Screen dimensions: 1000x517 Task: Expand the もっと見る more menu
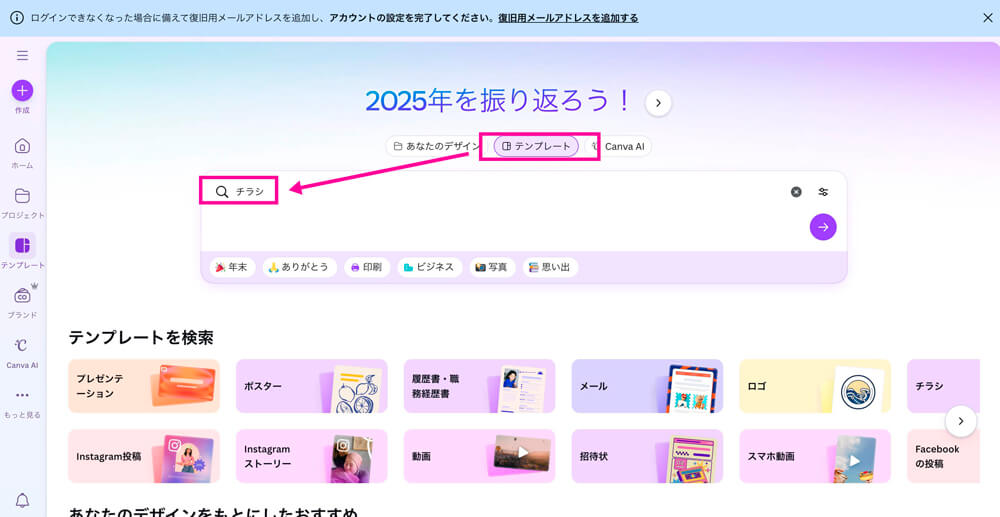coord(22,396)
